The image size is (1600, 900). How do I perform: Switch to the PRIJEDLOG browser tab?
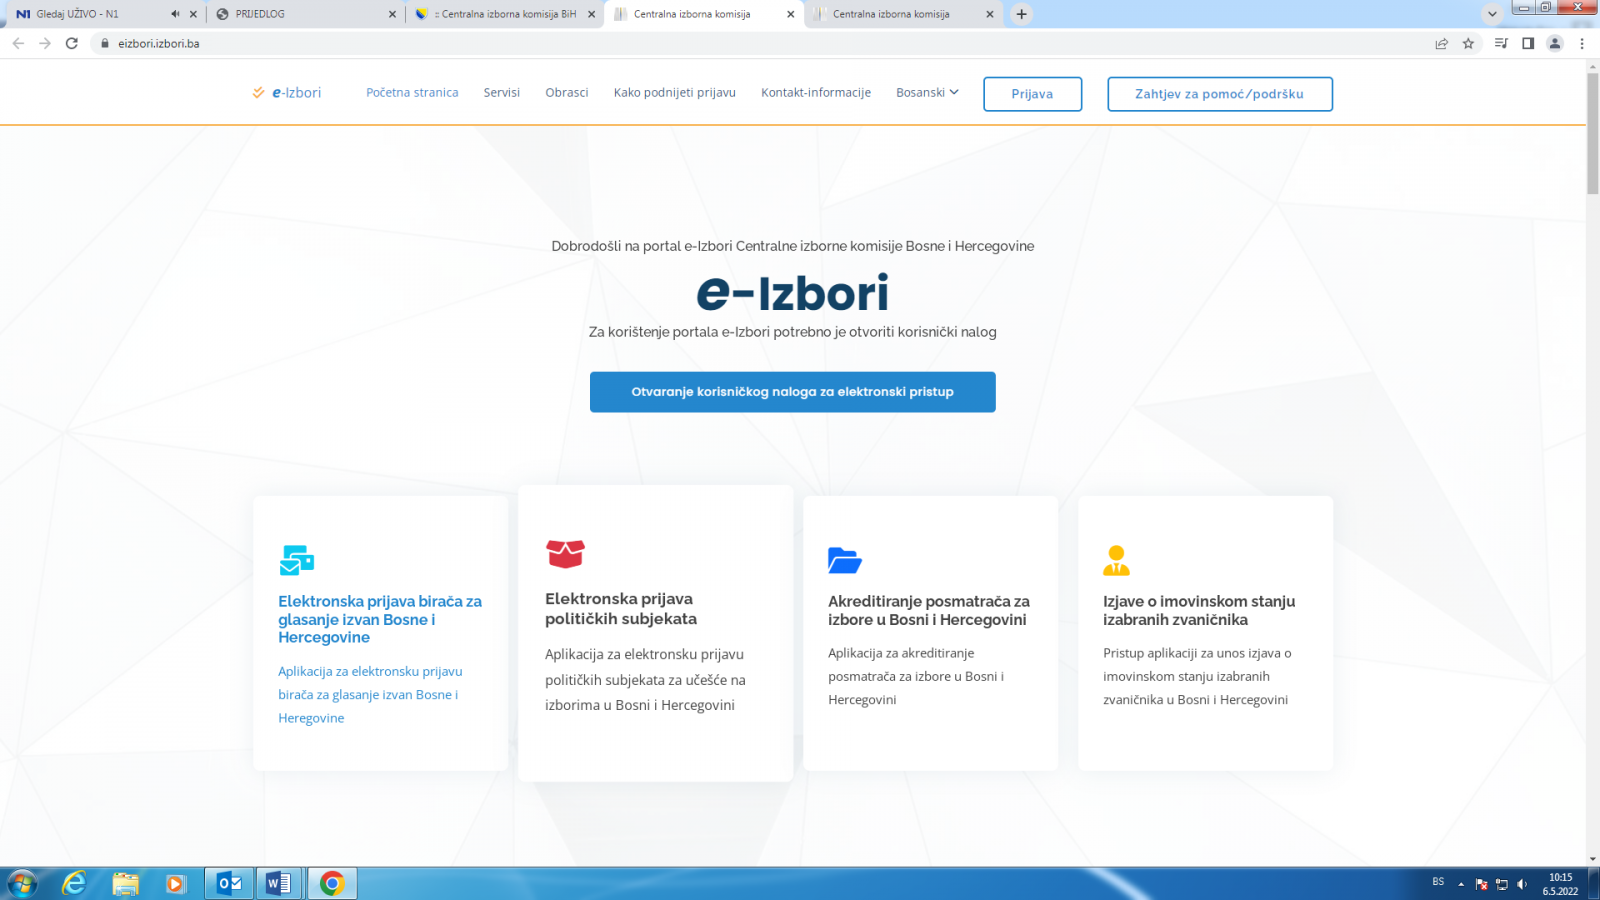[x=300, y=14]
